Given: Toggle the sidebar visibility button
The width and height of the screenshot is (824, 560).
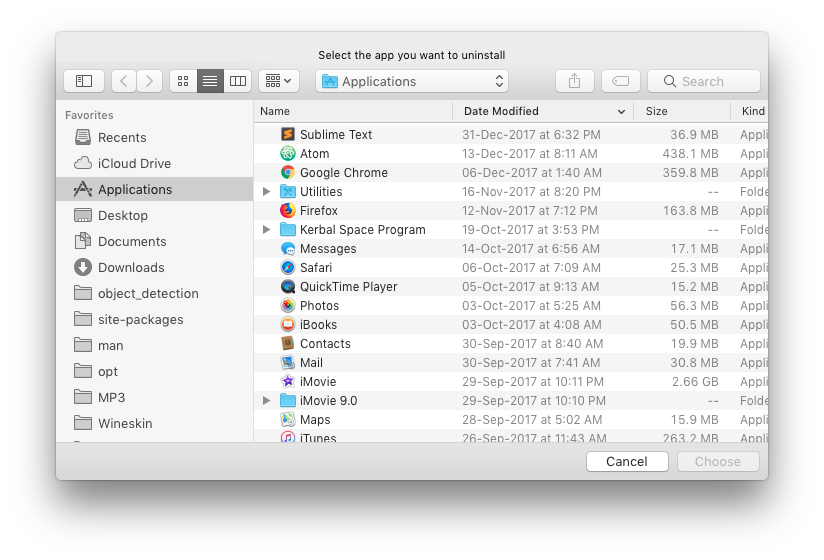Looking at the screenshot, I should tap(84, 81).
